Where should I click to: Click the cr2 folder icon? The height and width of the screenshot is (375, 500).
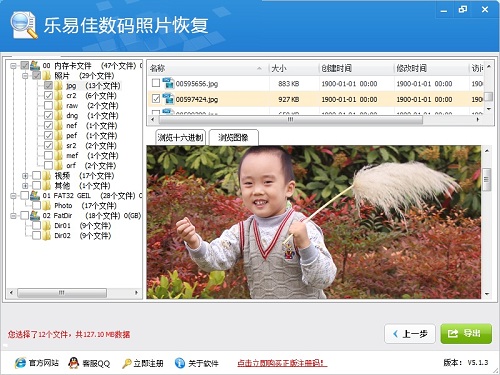point(59,96)
